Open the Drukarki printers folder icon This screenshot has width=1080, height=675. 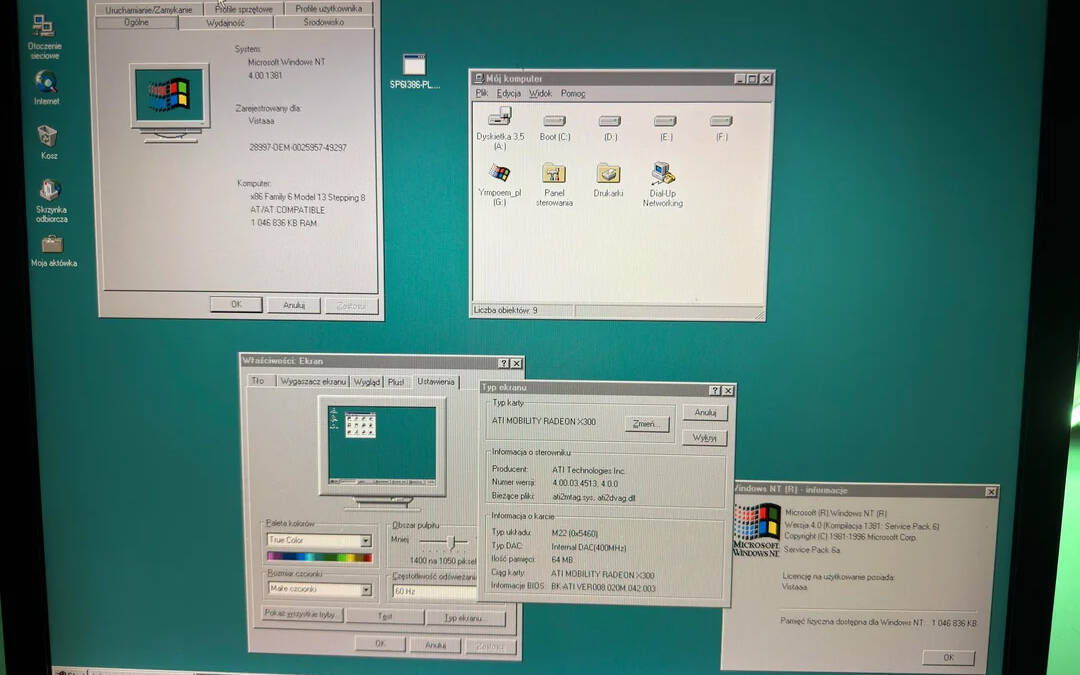pos(608,180)
